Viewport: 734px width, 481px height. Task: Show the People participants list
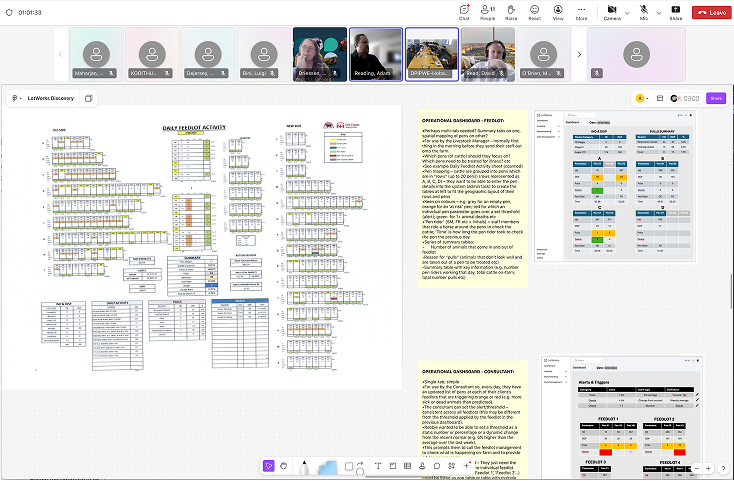pos(488,11)
